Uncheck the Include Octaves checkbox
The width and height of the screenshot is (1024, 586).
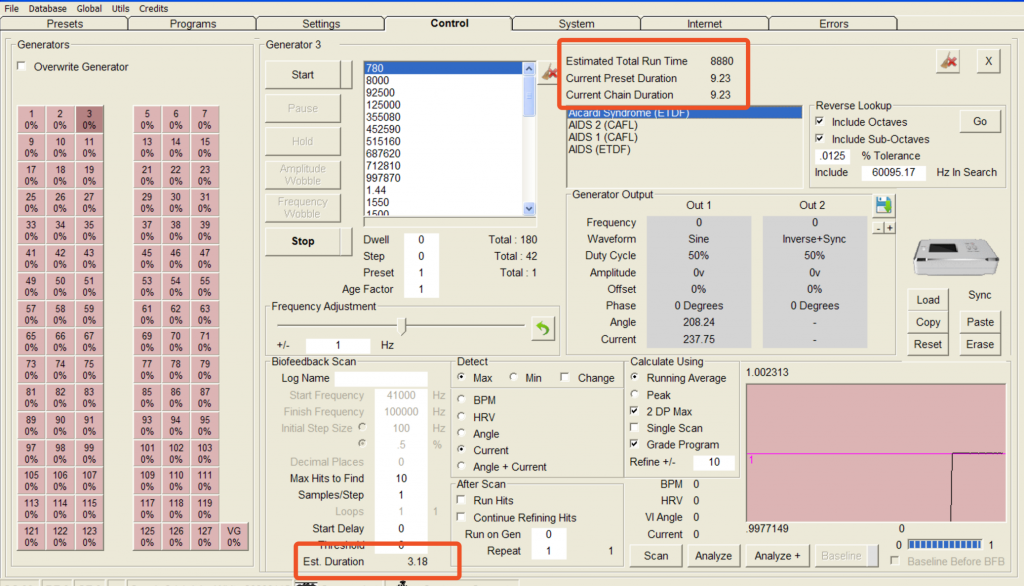(x=820, y=122)
